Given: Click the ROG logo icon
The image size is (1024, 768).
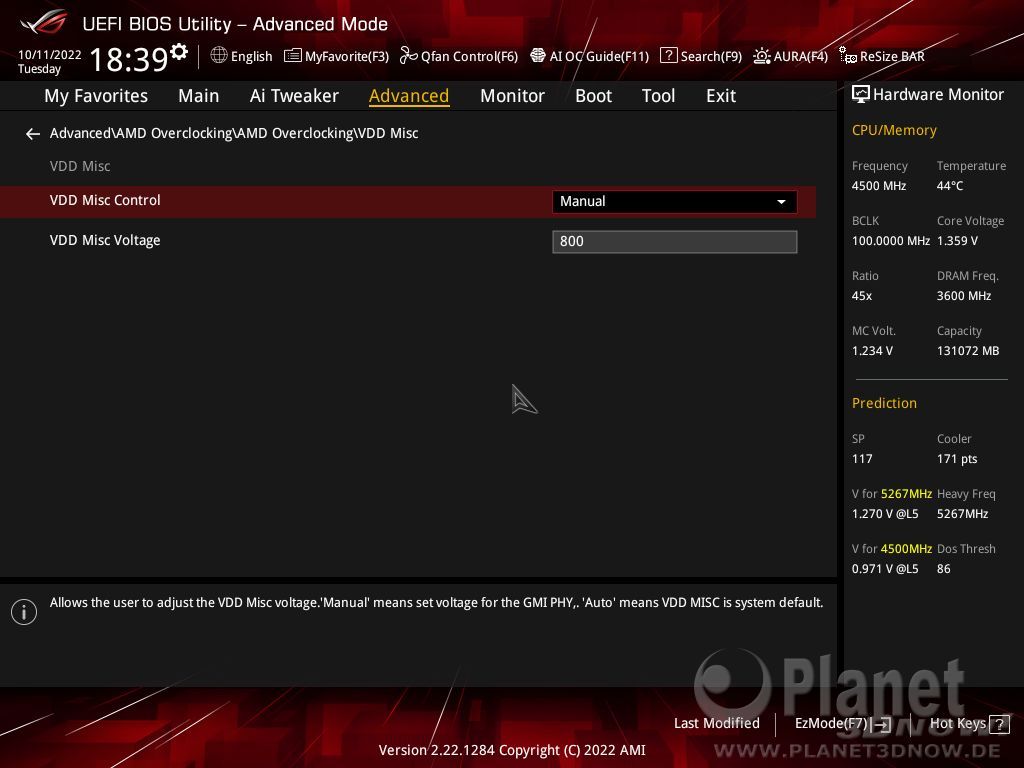Looking at the screenshot, I should 44,22.
